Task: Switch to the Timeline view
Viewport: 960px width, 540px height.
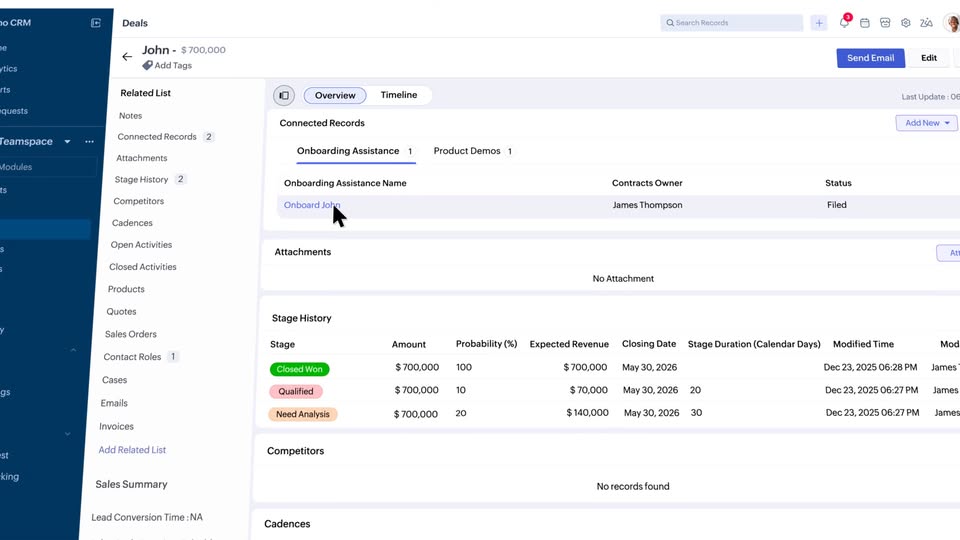Action: tap(399, 95)
